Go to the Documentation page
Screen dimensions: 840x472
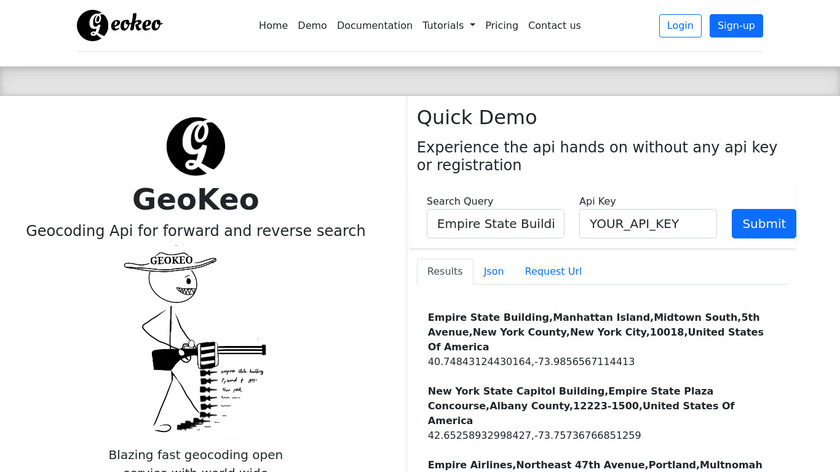374,25
